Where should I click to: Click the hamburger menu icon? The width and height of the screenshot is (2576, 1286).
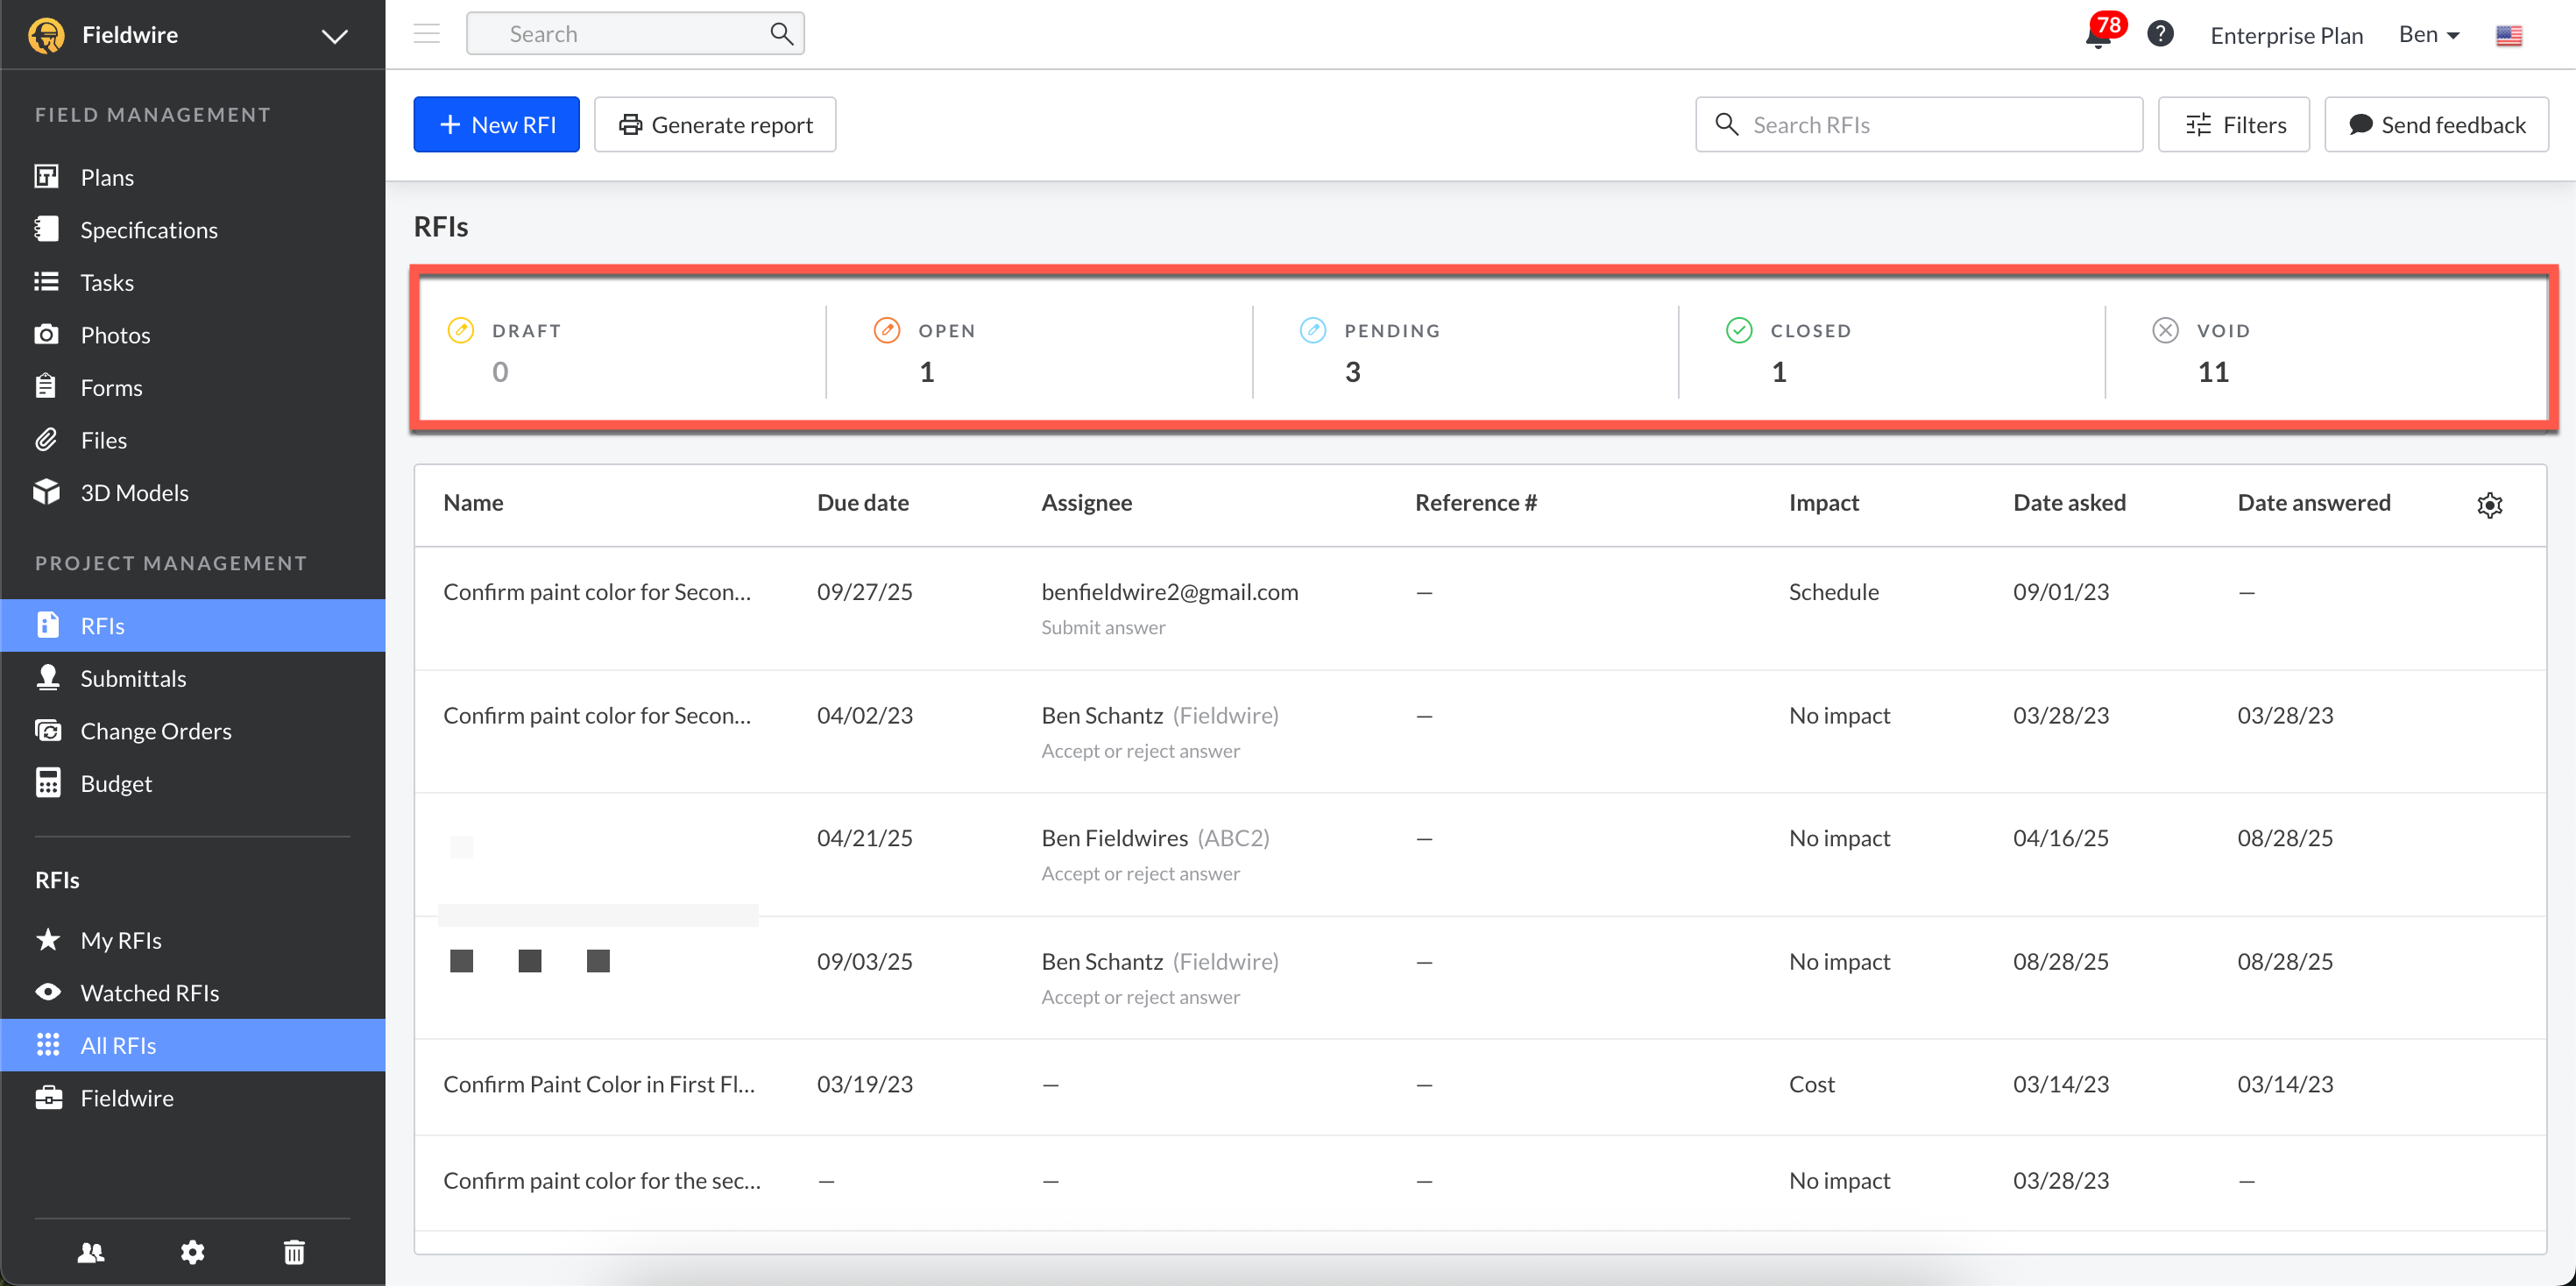click(x=427, y=34)
